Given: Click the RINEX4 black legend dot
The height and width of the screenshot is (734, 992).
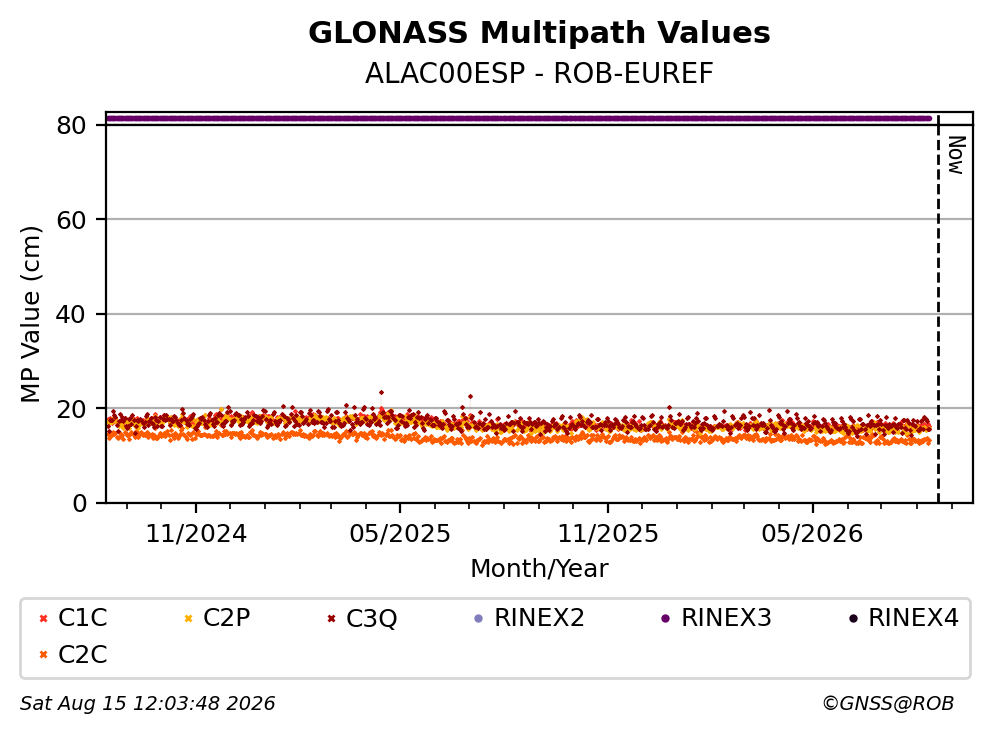Looking at the screenshot, I should point(853,618).
